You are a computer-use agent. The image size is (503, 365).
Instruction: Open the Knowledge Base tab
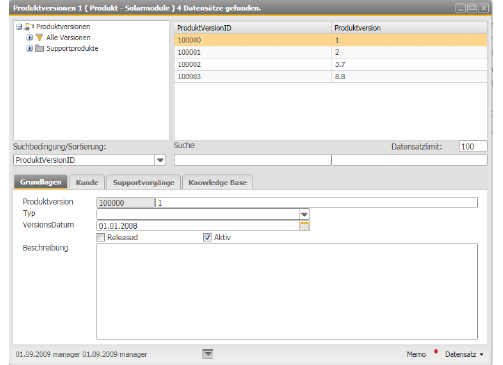(218, 182)
